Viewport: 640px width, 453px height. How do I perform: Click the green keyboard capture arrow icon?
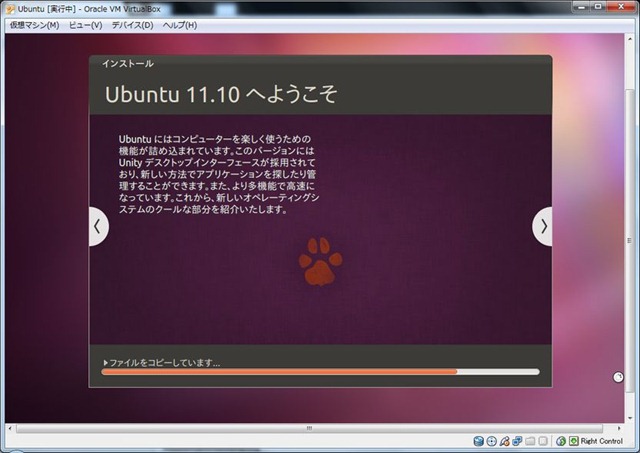tap(573, 441)
